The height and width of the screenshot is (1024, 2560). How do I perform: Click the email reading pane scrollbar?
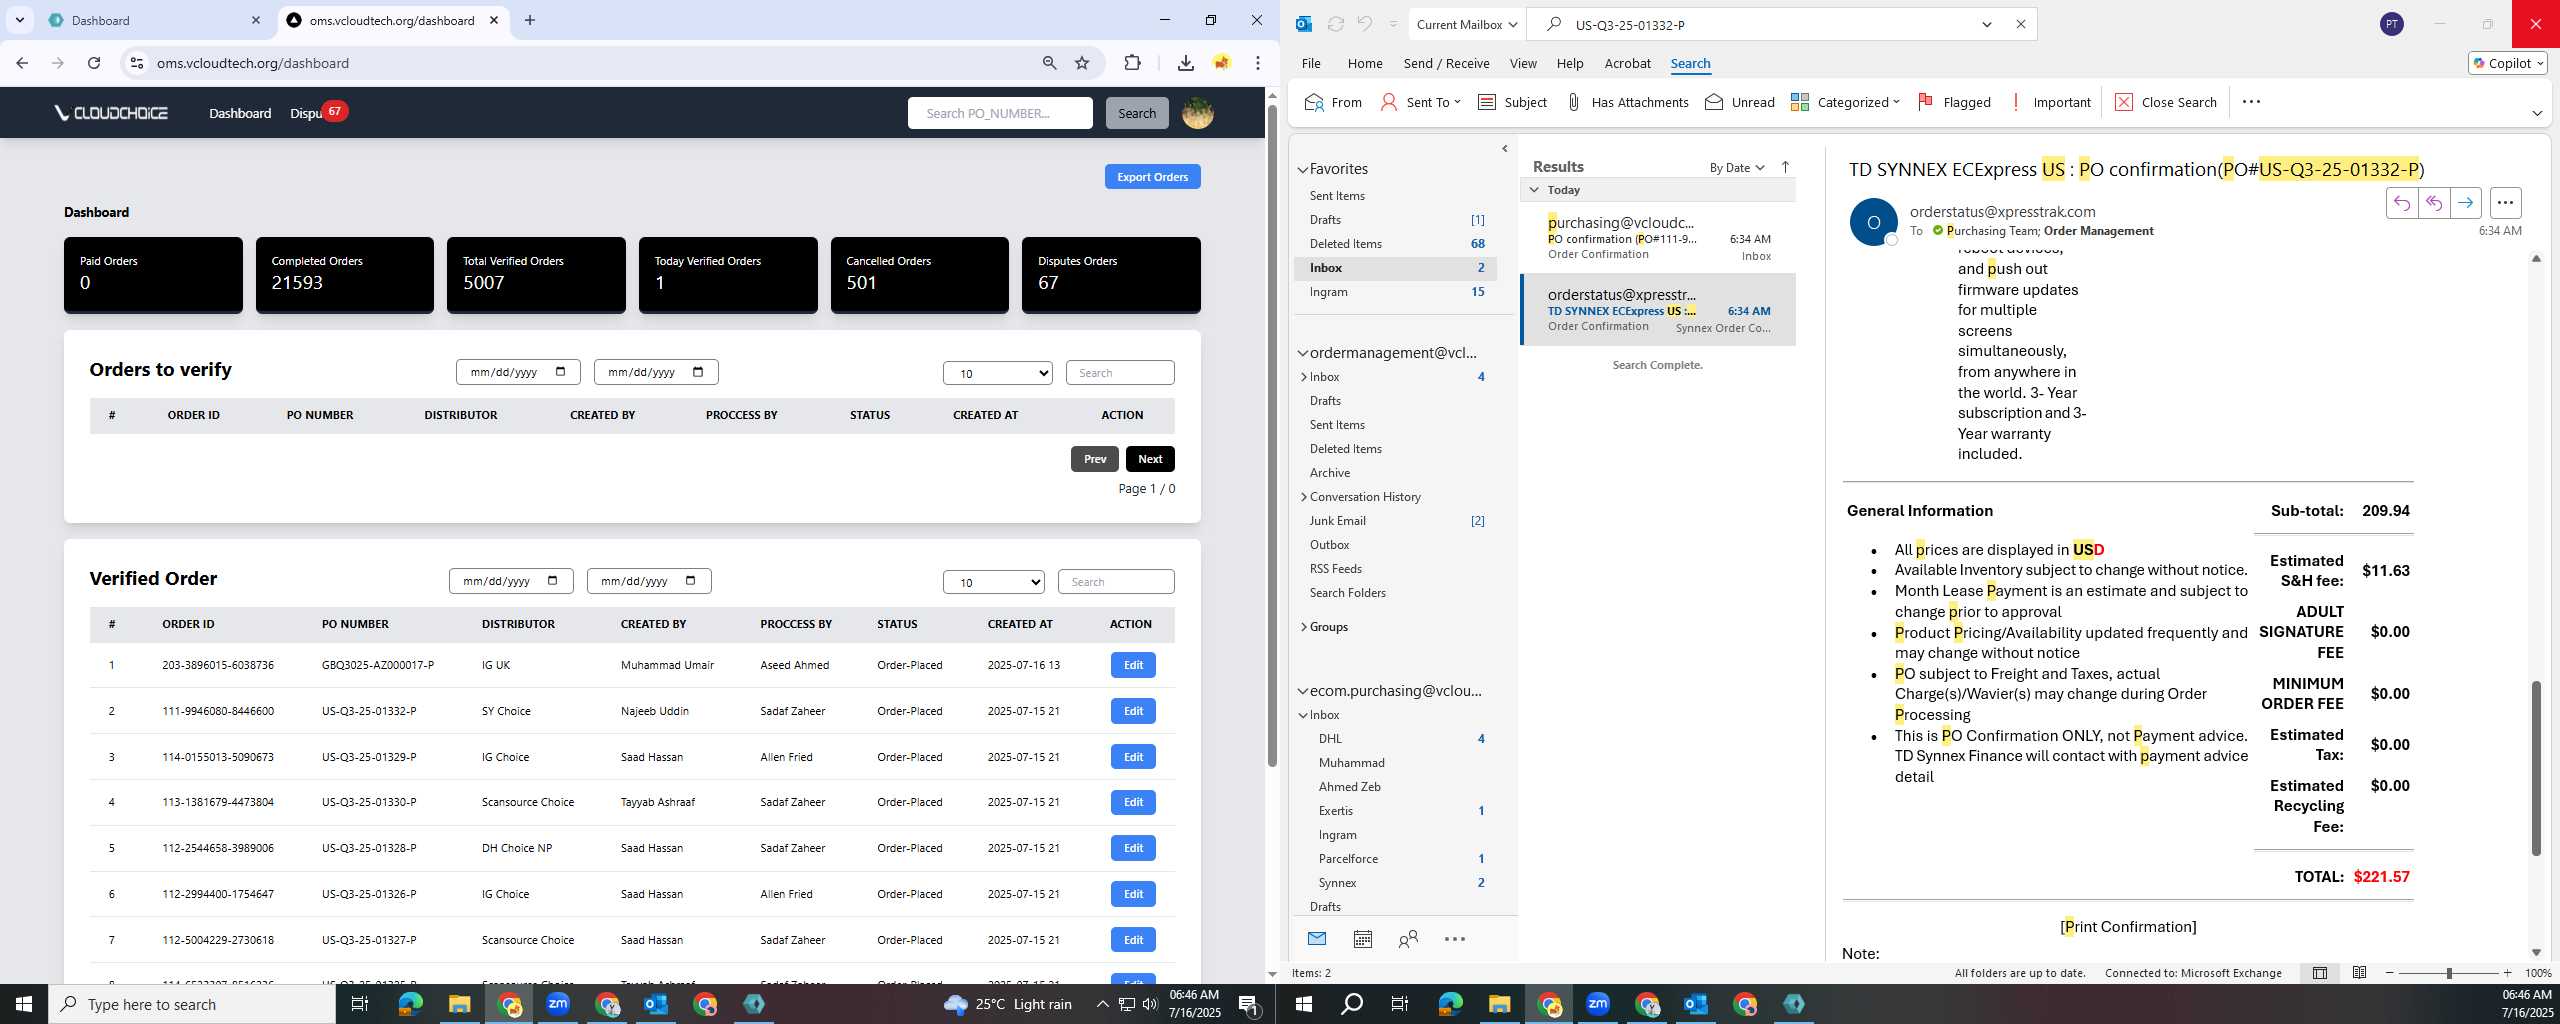[2536, 768]
